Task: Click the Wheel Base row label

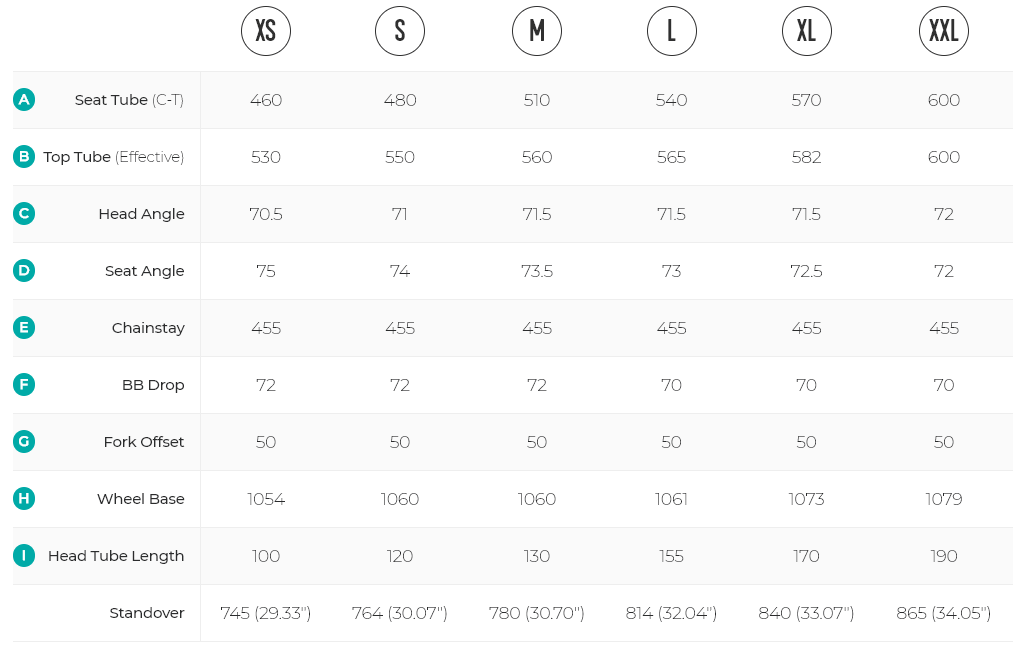Action: 141,499
